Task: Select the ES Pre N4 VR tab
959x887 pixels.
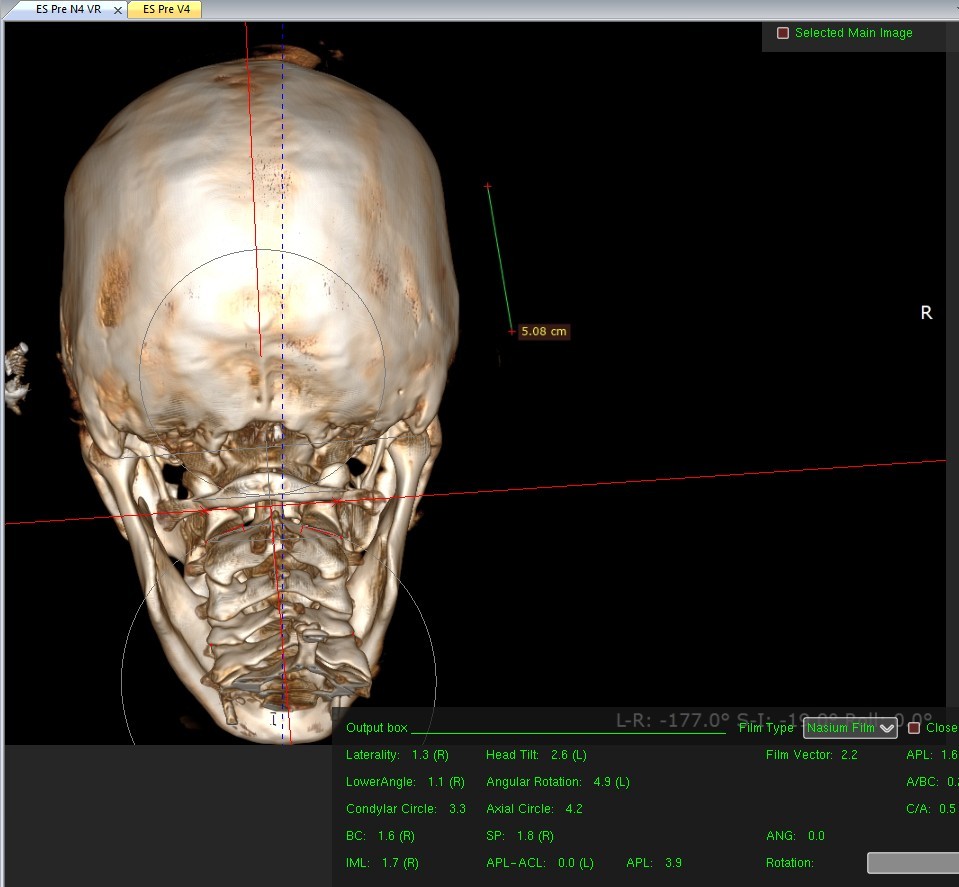Action: pyautogui.click(x=68, y=9)
